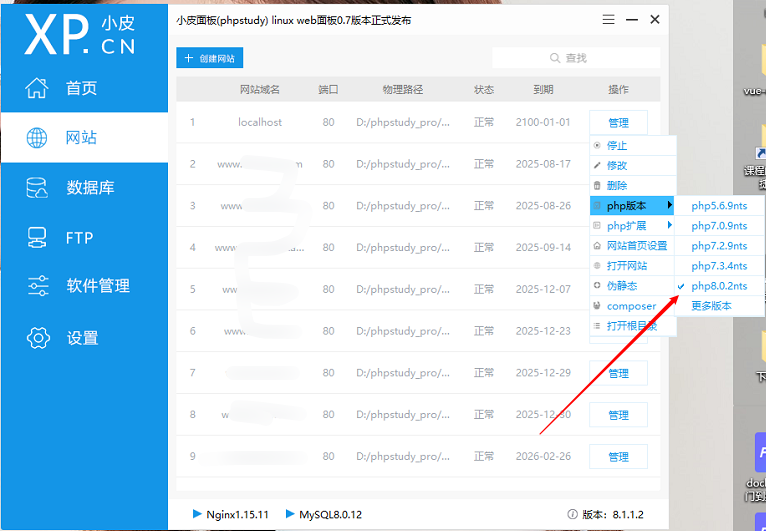The height and width of the screenshot is (531, 766).
Task: Open 设置 gear icon in sidebar
Action: 37,338
